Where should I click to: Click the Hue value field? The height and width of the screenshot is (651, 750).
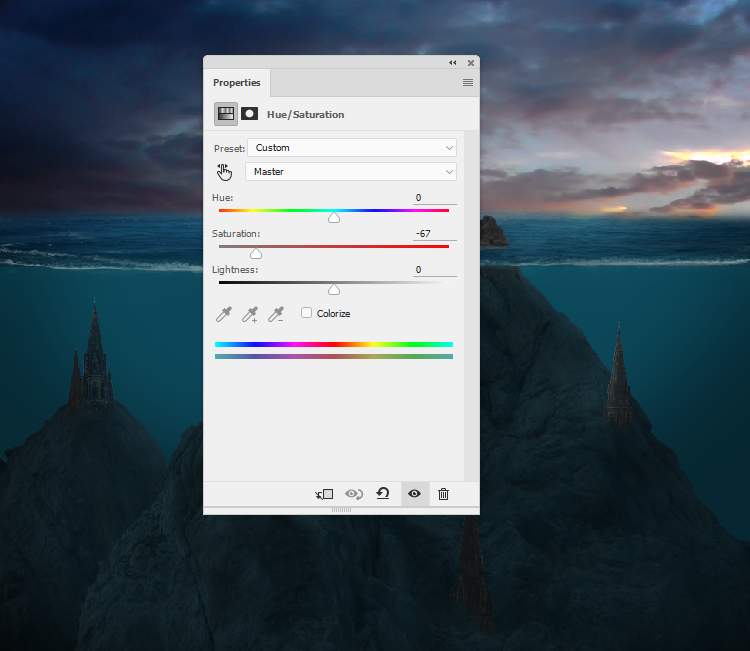435,198
